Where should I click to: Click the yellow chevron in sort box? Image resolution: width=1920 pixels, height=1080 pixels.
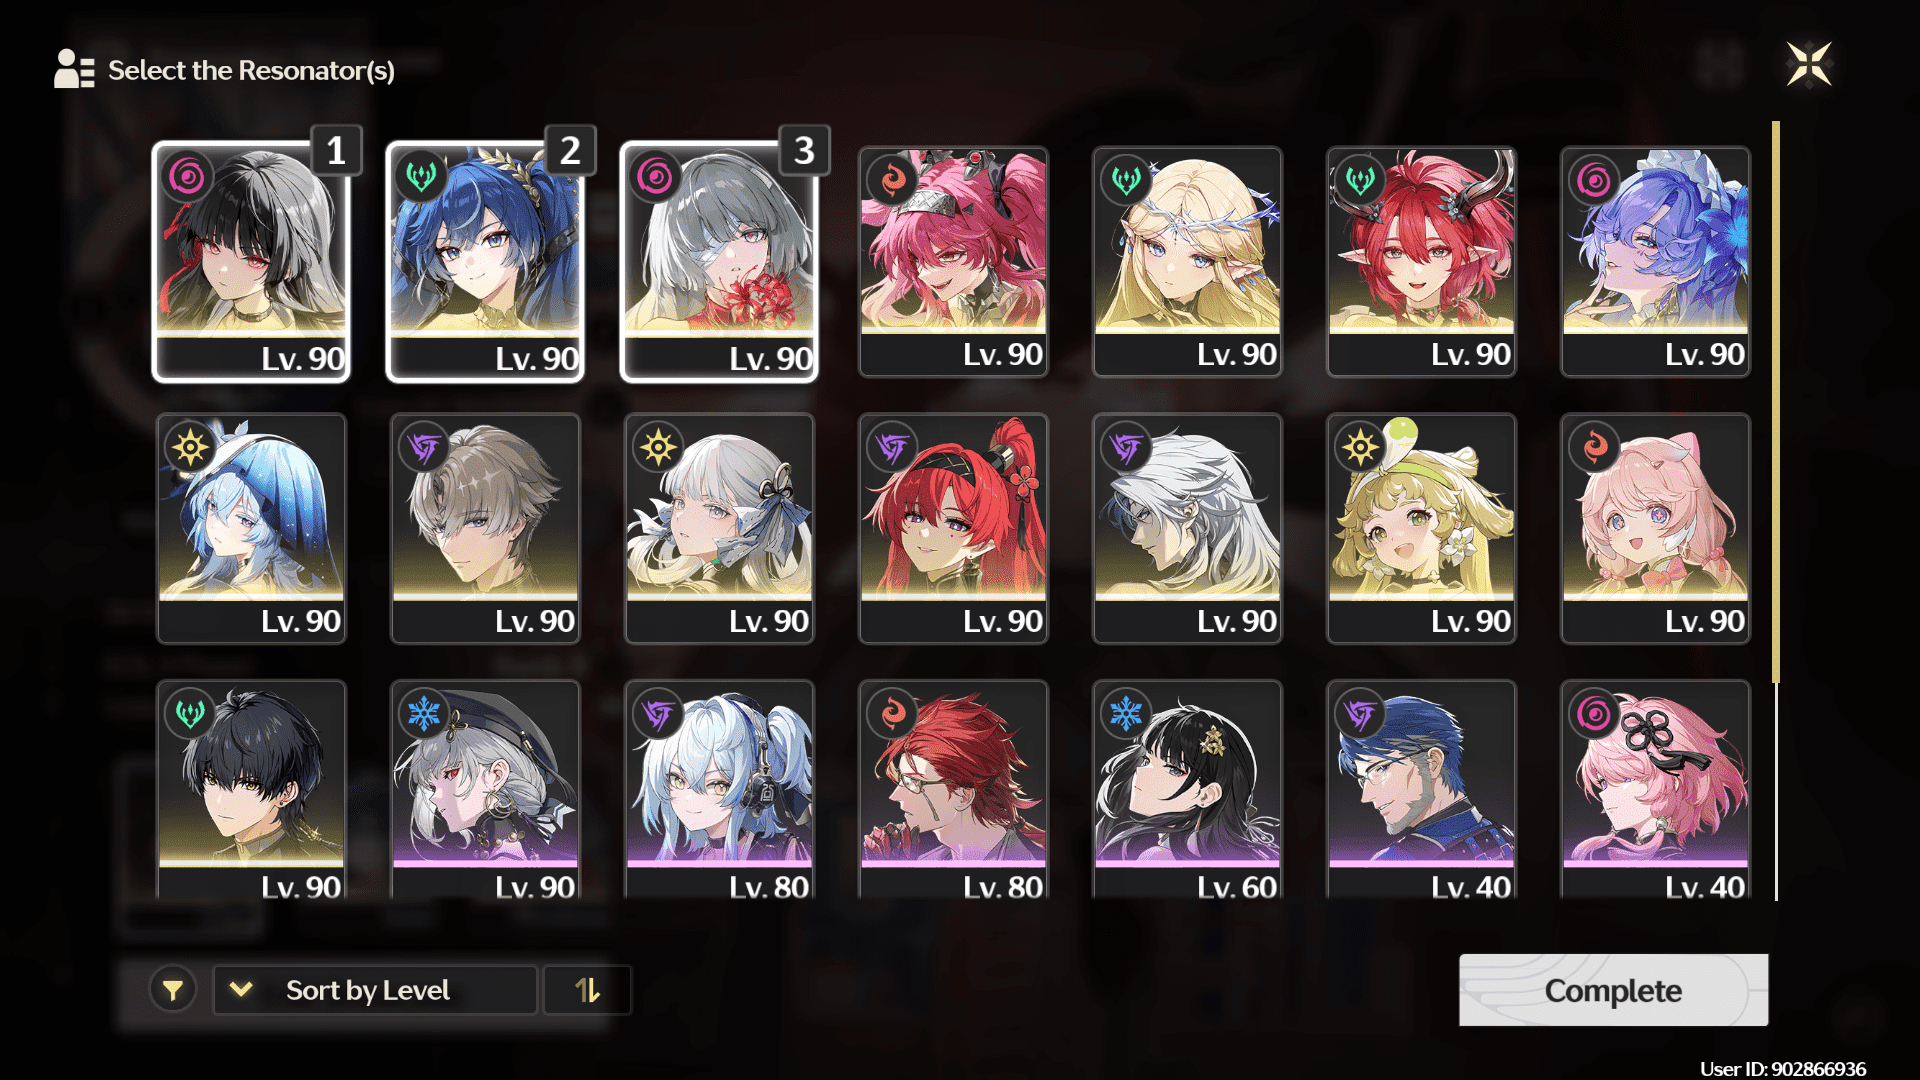point(240,990)
